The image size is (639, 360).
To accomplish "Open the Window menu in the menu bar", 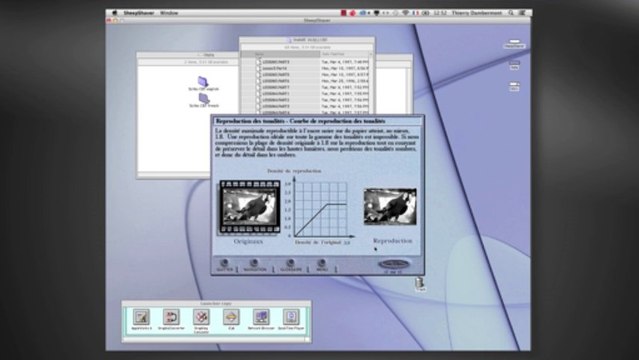I will [x=169, y=13].
